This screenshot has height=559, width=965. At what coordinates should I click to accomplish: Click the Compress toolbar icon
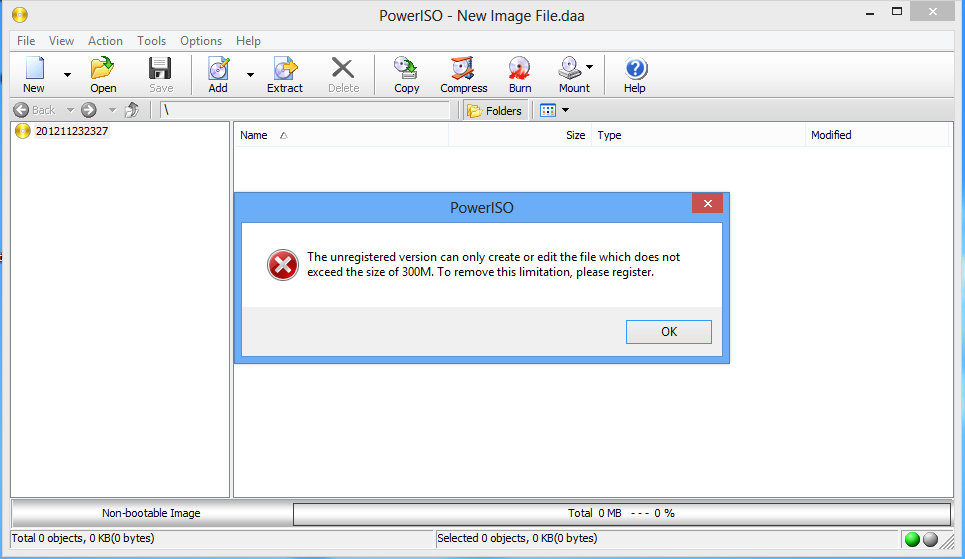(463, 74)
